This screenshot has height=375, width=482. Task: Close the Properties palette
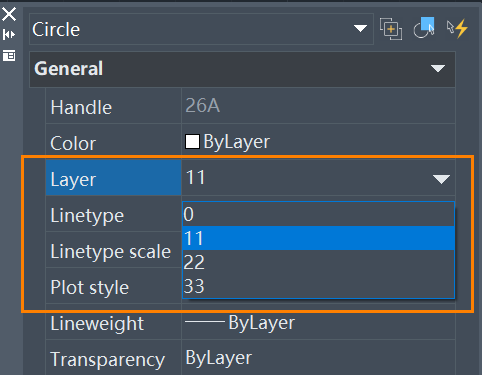pyautogui.click(x=9, y=14)
